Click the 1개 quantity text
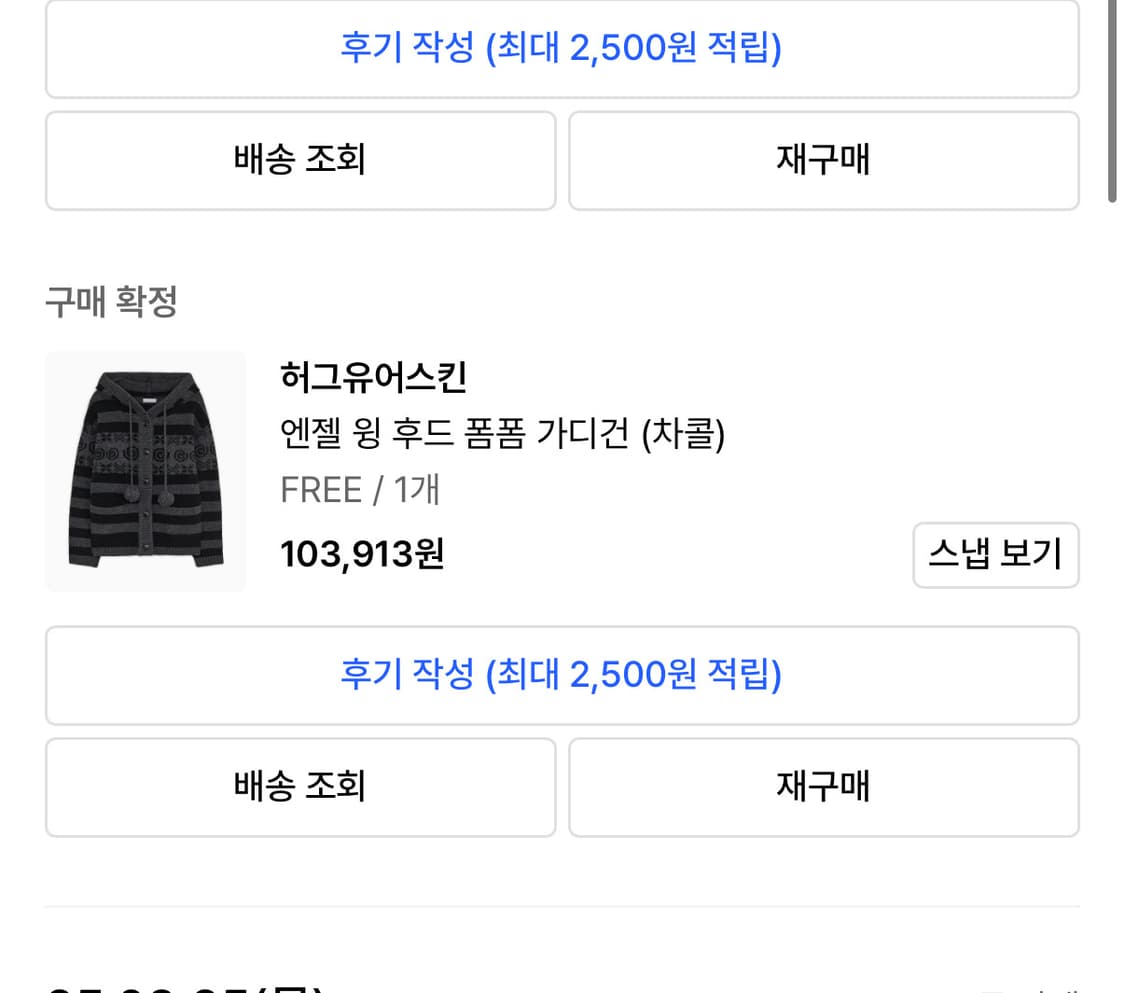Screen dimensions: 1125x993 coord(416,491)
